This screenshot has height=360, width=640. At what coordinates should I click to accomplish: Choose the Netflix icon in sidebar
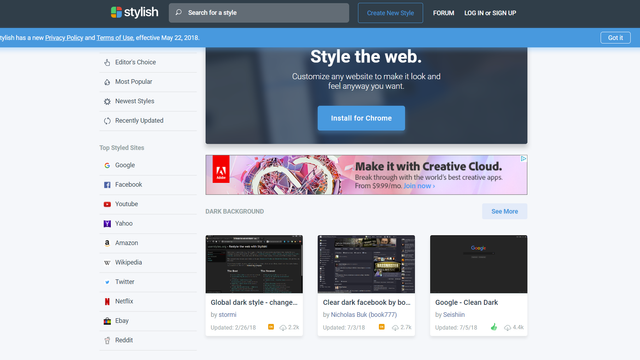(107, 301)
